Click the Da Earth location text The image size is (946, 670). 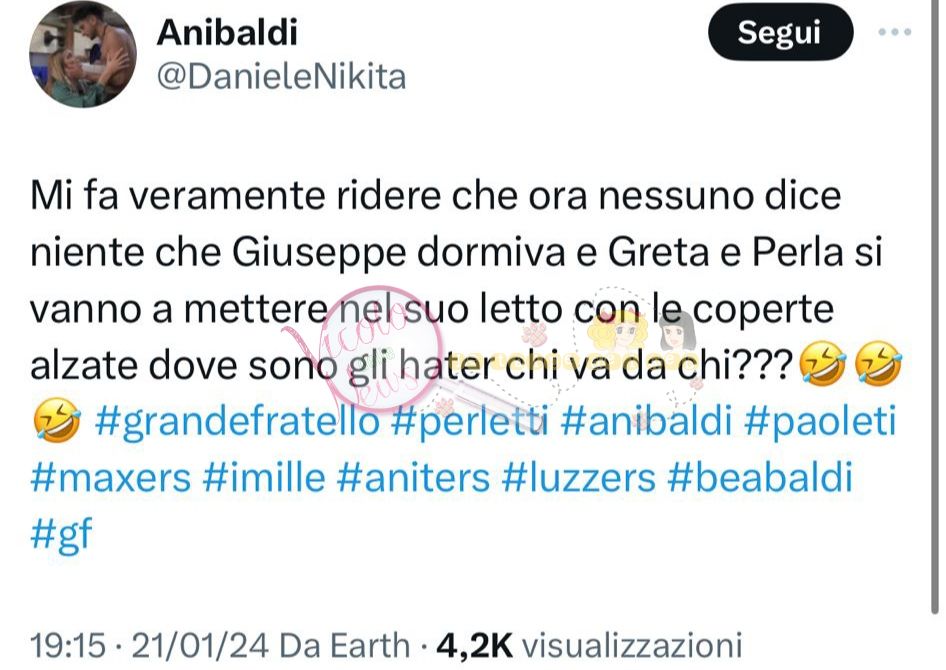344,645
